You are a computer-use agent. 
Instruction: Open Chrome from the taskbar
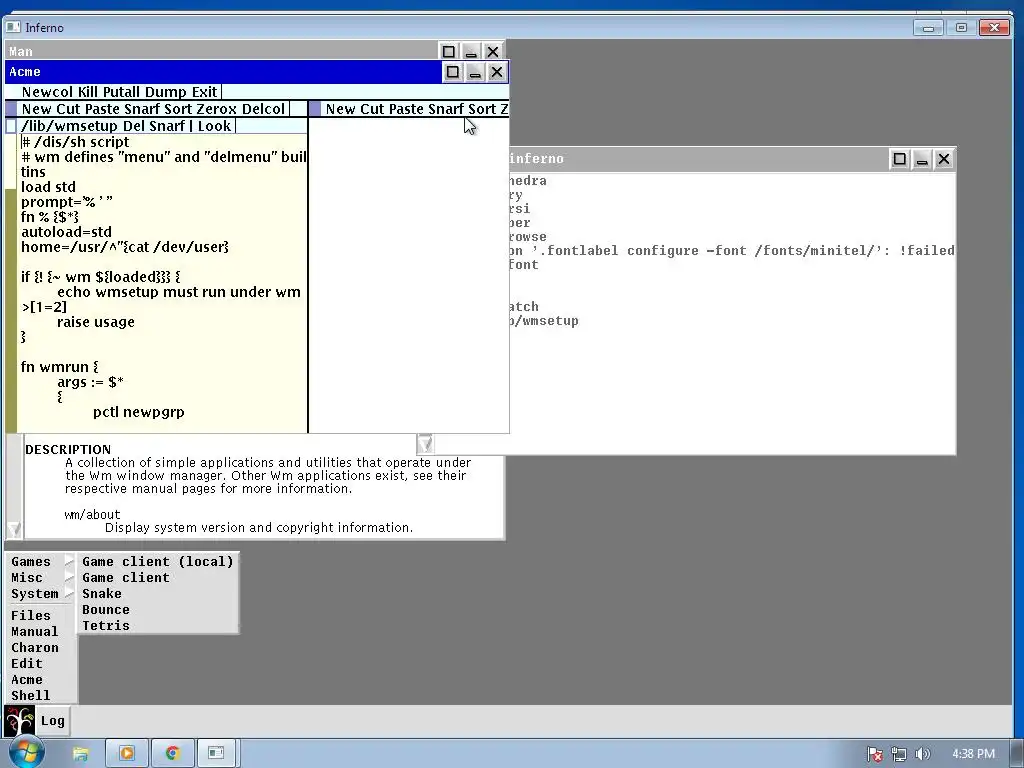click(x=172, y=753)
